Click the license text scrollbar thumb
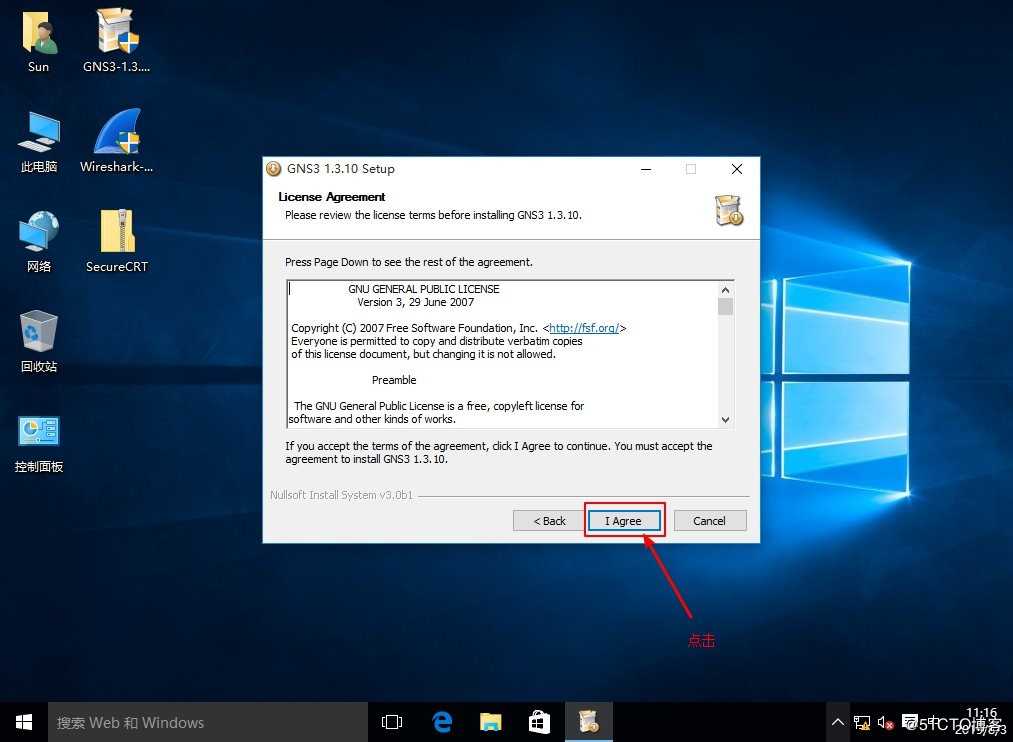The image size is (1013, 742). [726, 306]
